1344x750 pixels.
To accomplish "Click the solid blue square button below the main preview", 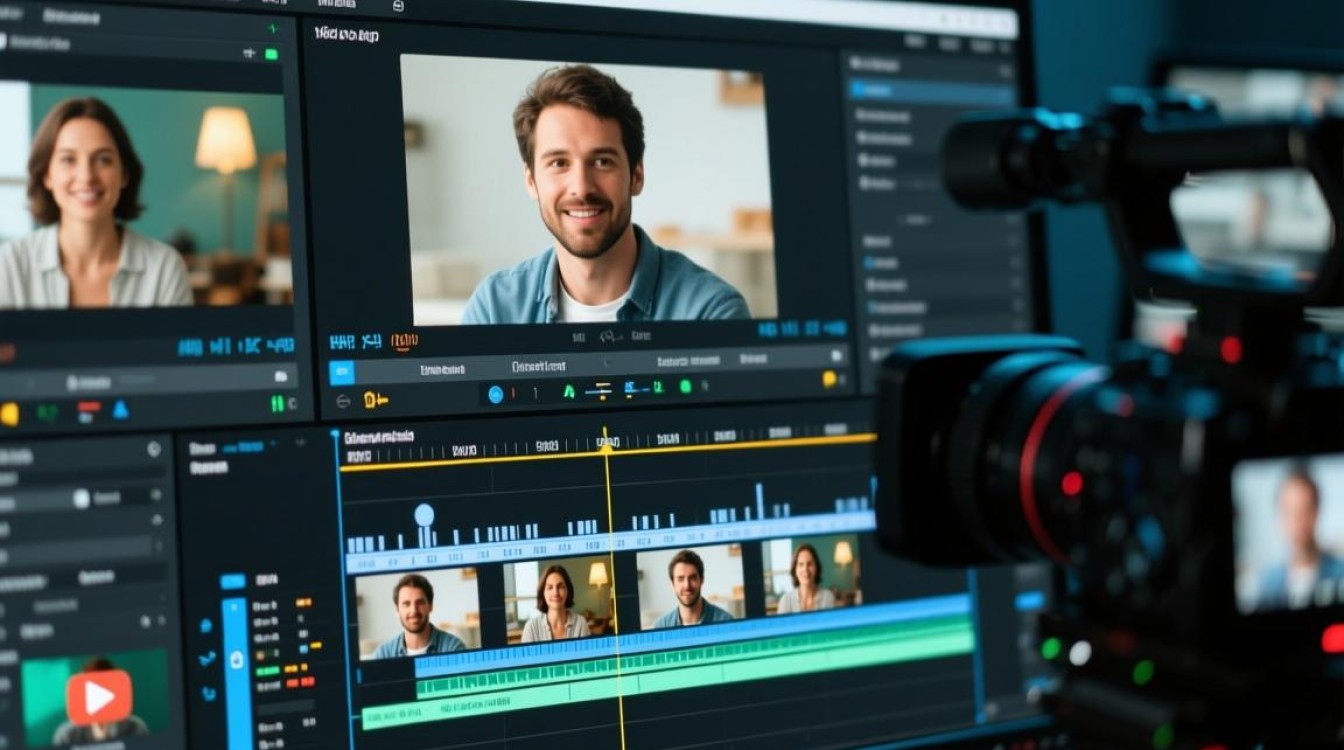I will pyautogui.click(x=342, y=373).
